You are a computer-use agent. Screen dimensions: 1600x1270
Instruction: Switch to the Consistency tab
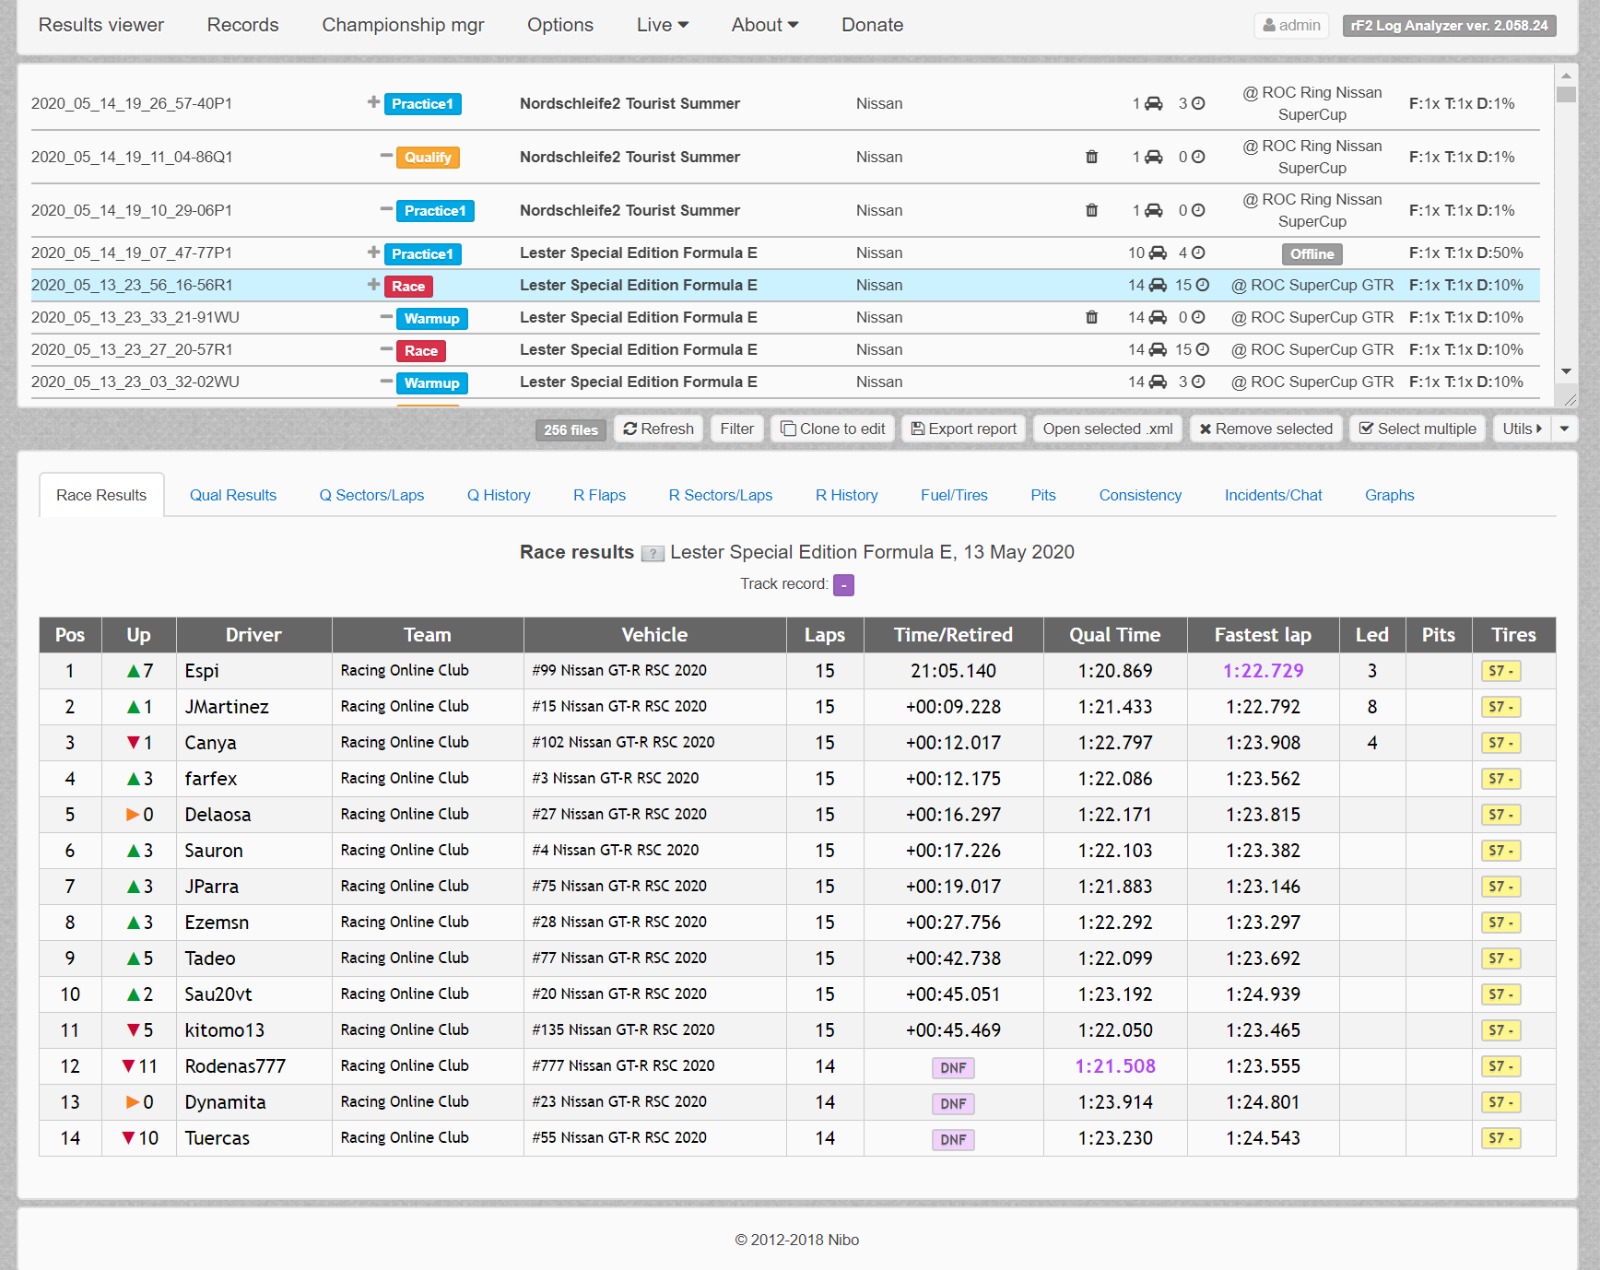click(1140, 496)
